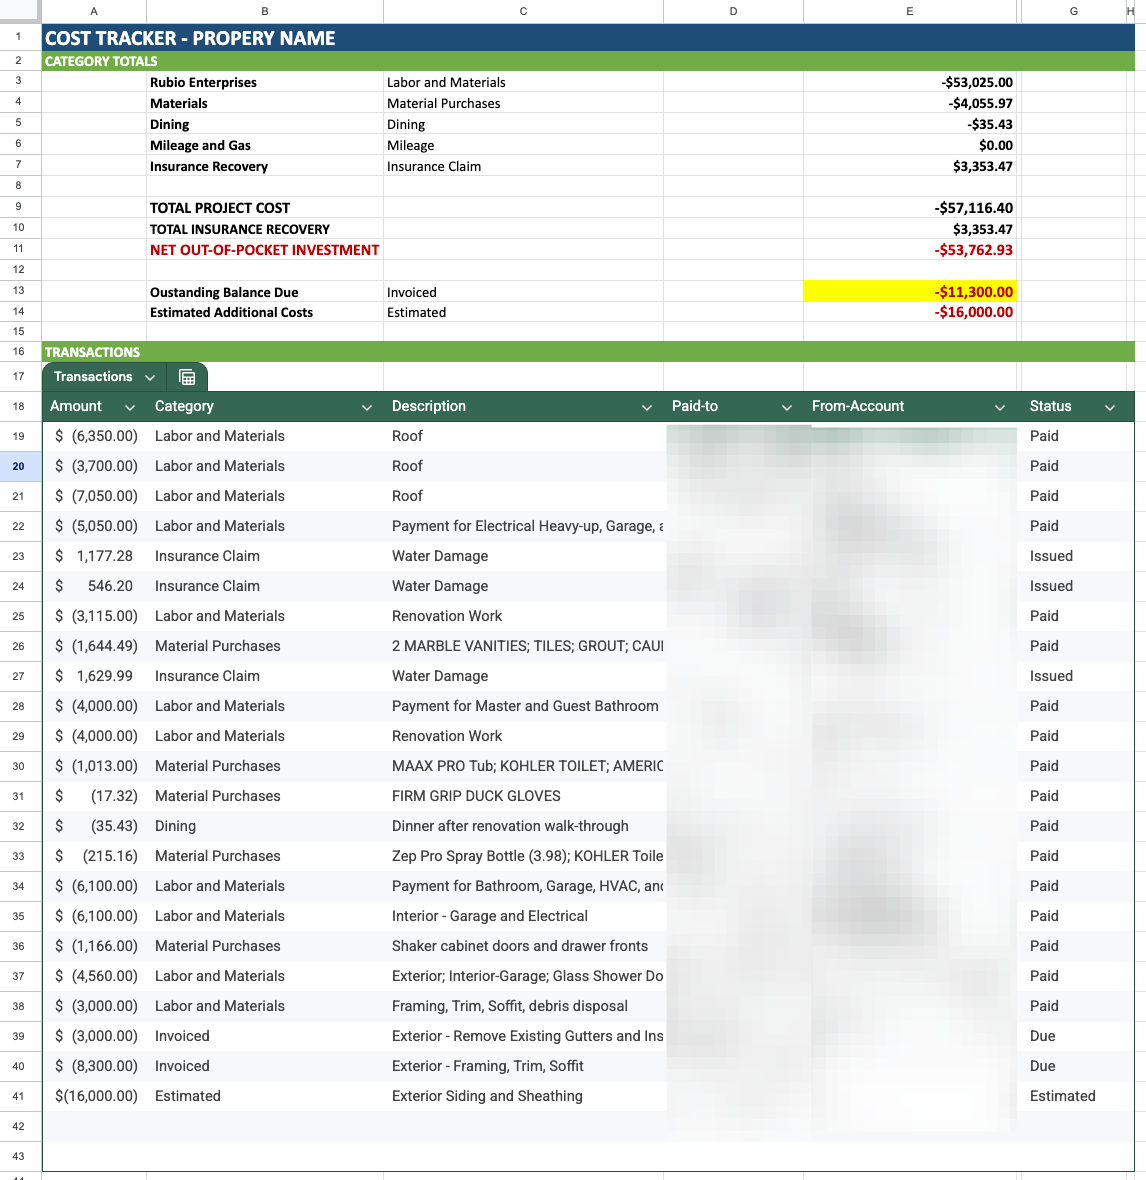Image resolution: width=1146 pixels, height=1180 pixels.
Task: Select the Insurance Recovery label cell
Action: 265,166
